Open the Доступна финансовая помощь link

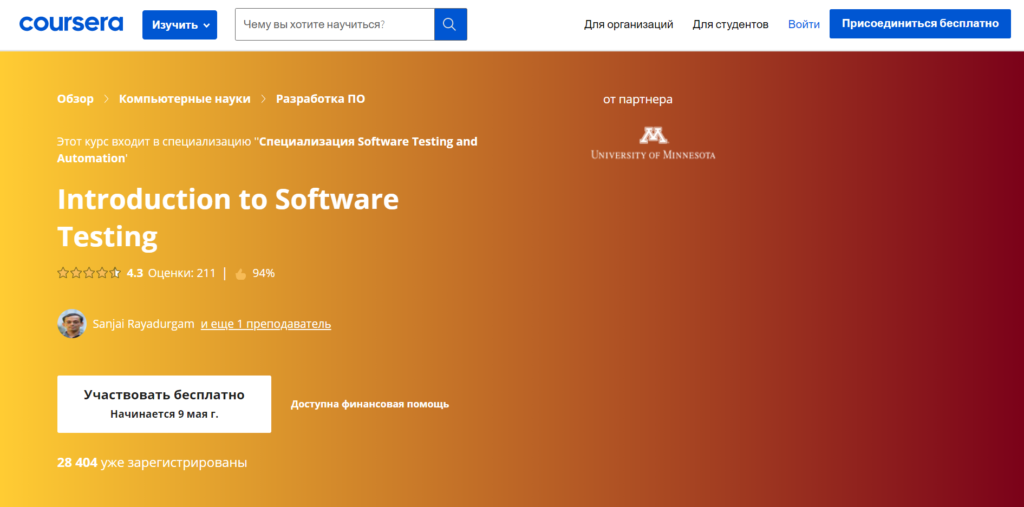369,404
